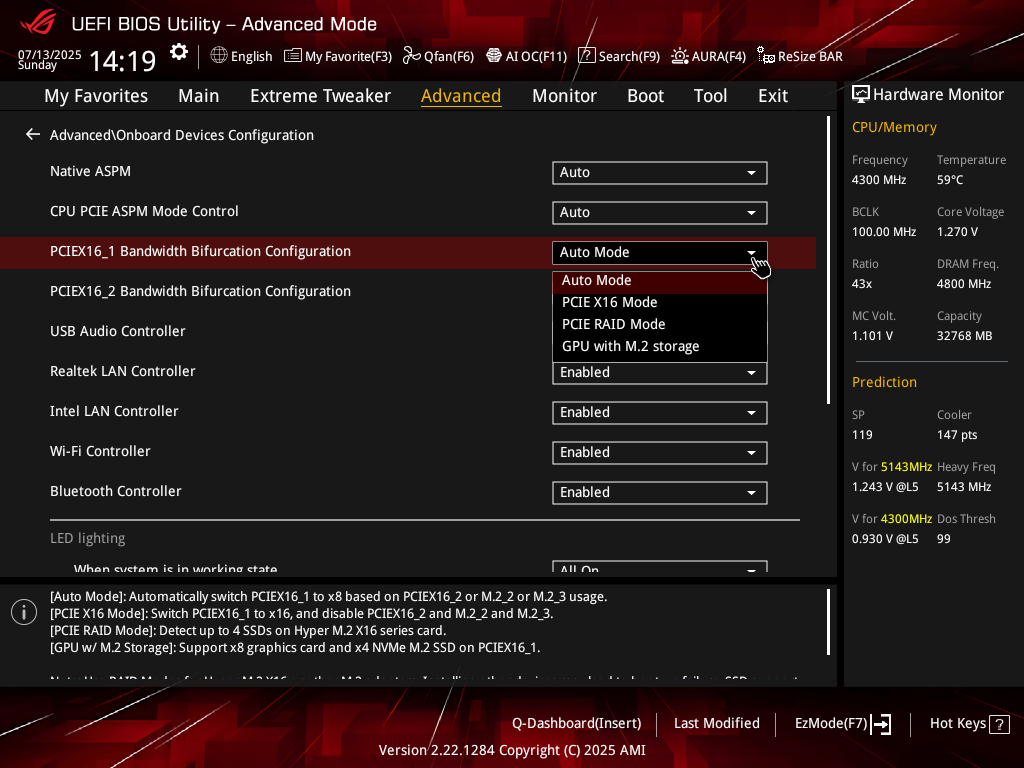This screenshot has height=768, width=1024.
Task: Open Wi-Fi Controller dropdown
Action: (x=660, y=453)
